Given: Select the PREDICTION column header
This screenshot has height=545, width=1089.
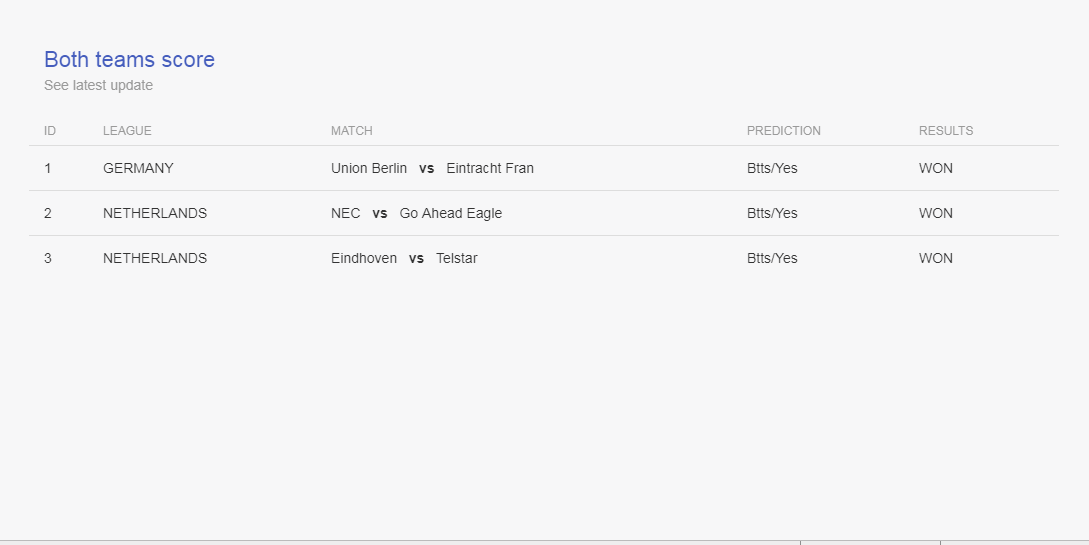Looking at the screenshot, I should point(783,131).
